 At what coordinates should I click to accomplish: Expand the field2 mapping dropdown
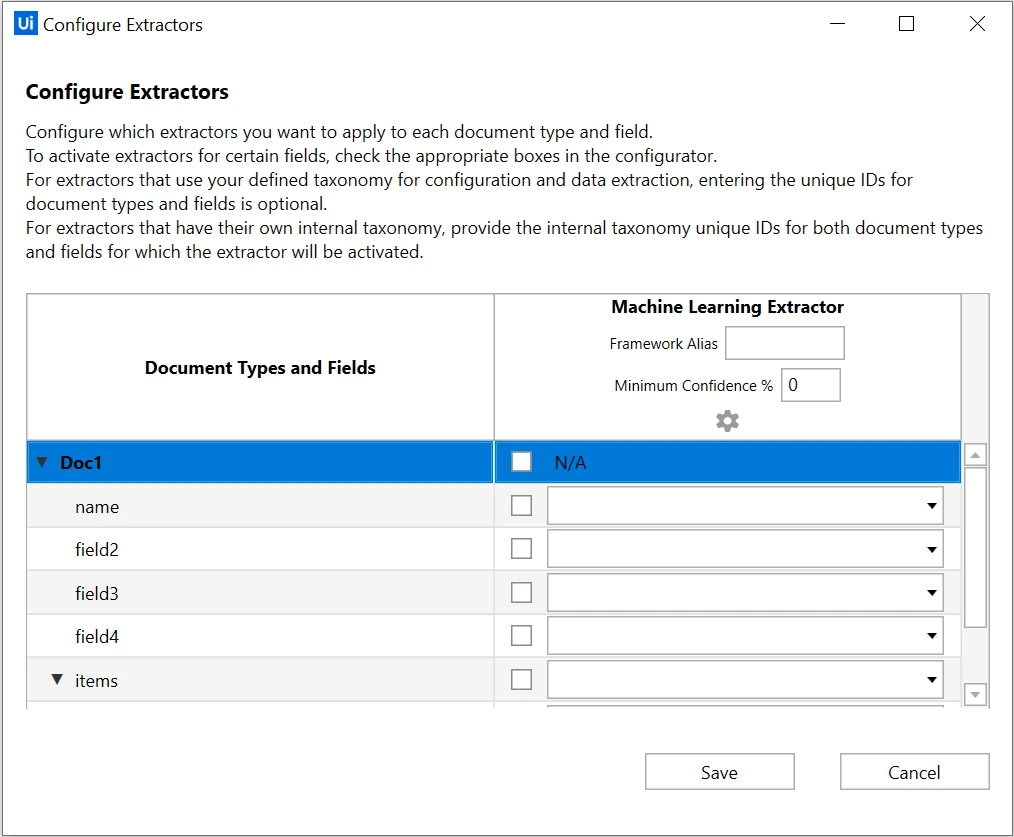[x=745, y=549]
